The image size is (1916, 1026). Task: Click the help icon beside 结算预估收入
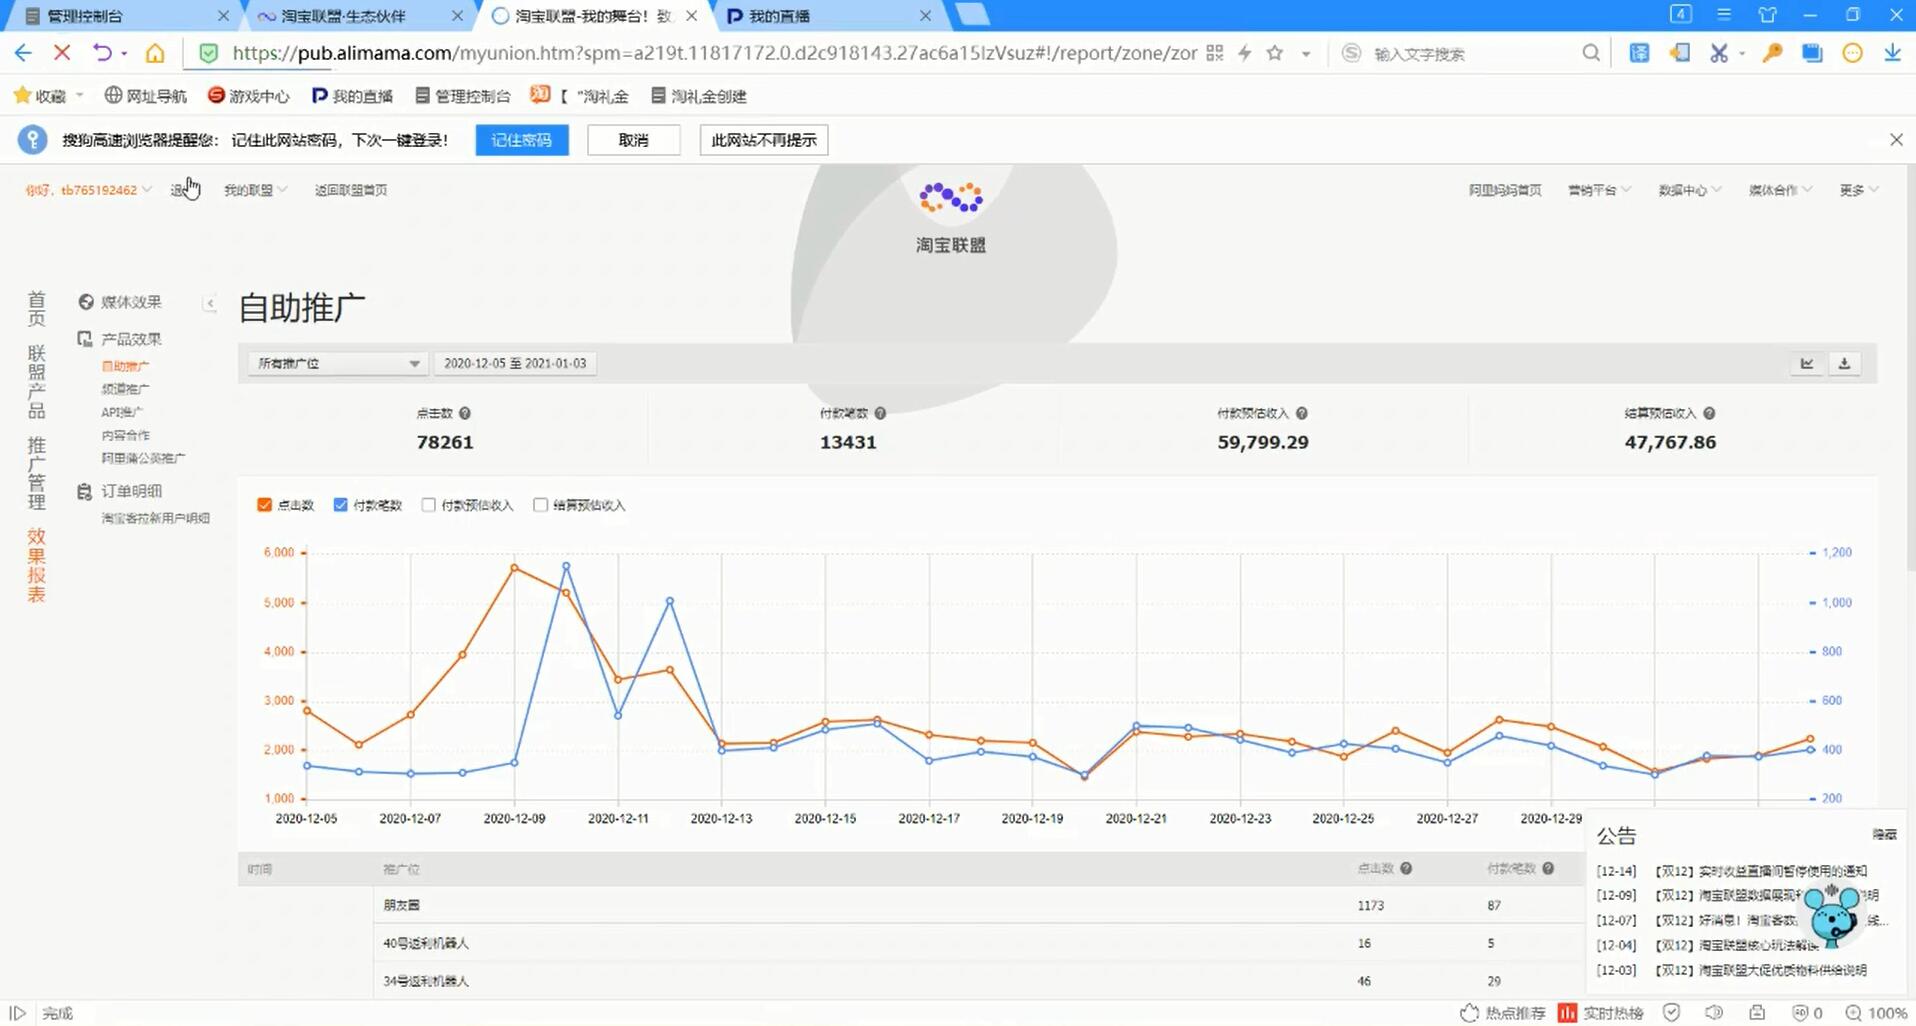(x=1709, y=413)
